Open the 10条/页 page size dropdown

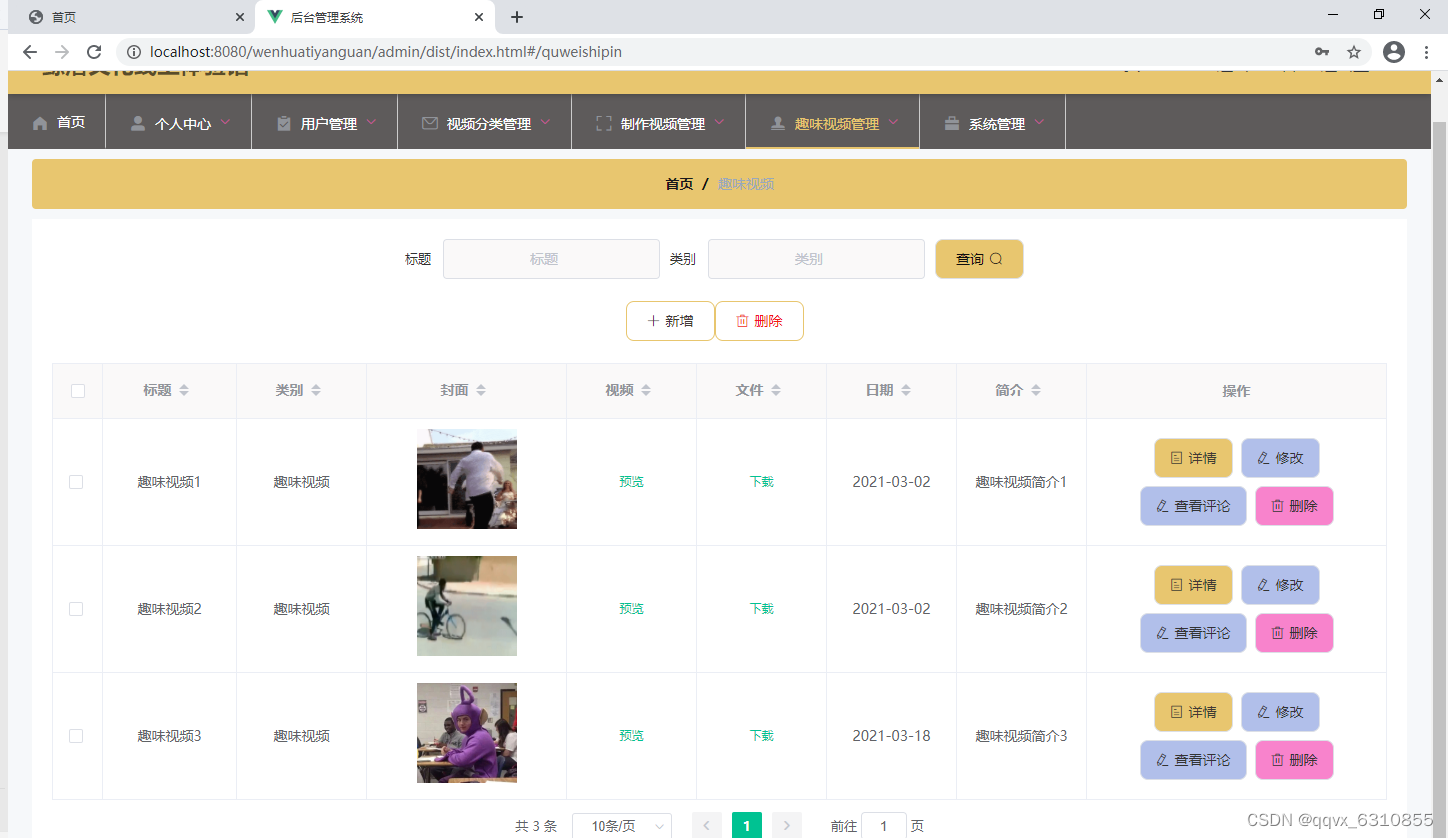click(x=622, y=826)
